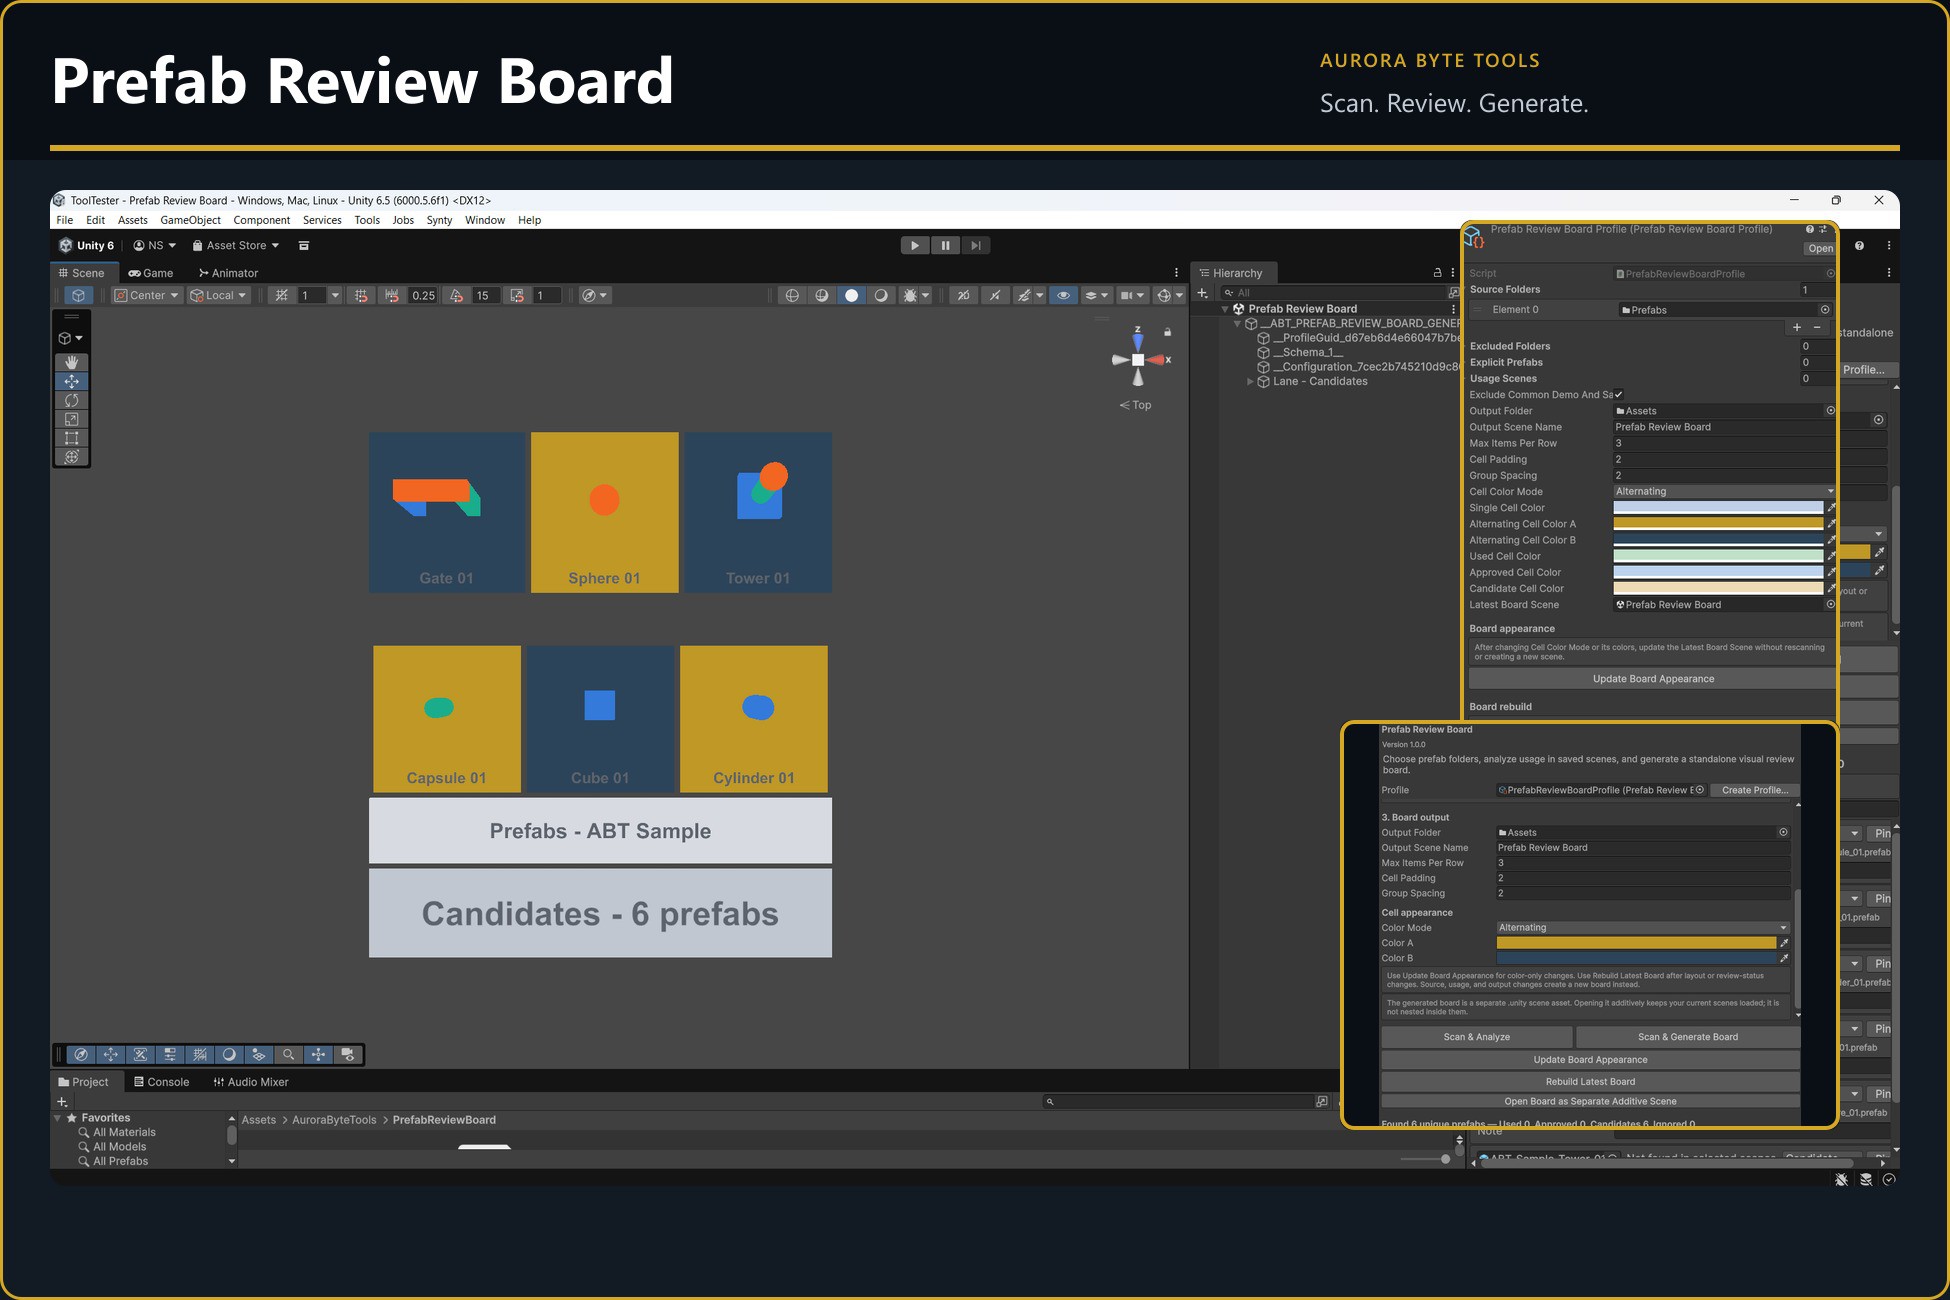Toggle the Hierarchy panel lock icon
The width and height of the screenshot is (1950, 1300).
(1438, 272)
